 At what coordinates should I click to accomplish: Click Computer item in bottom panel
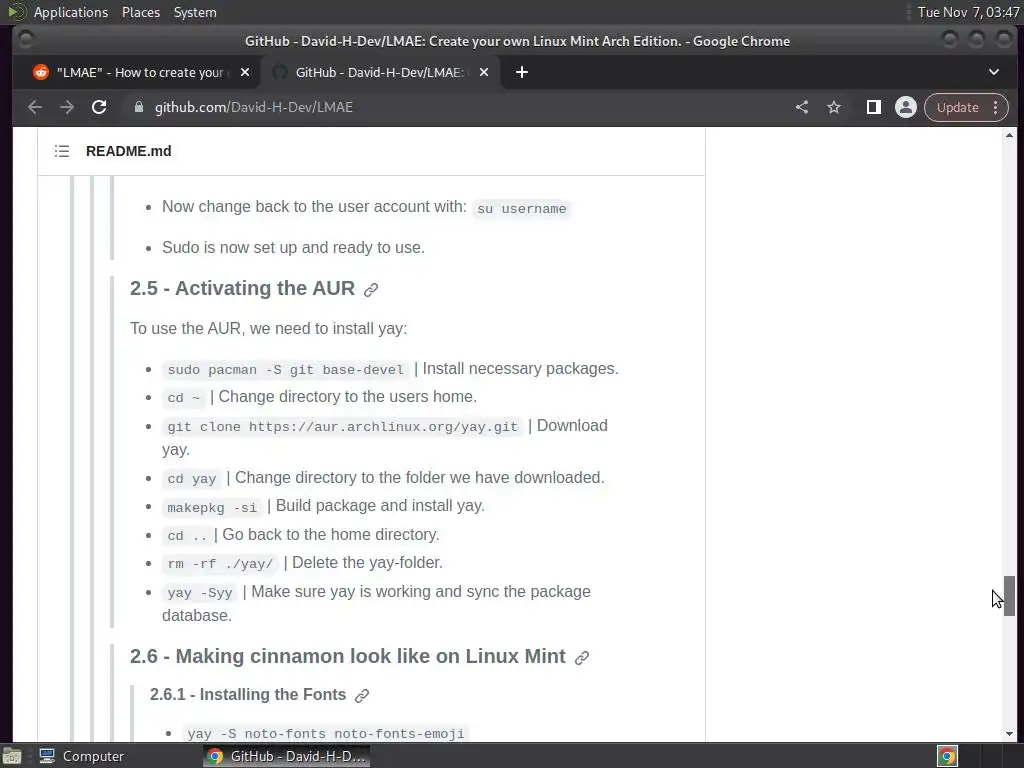(82, 756)
